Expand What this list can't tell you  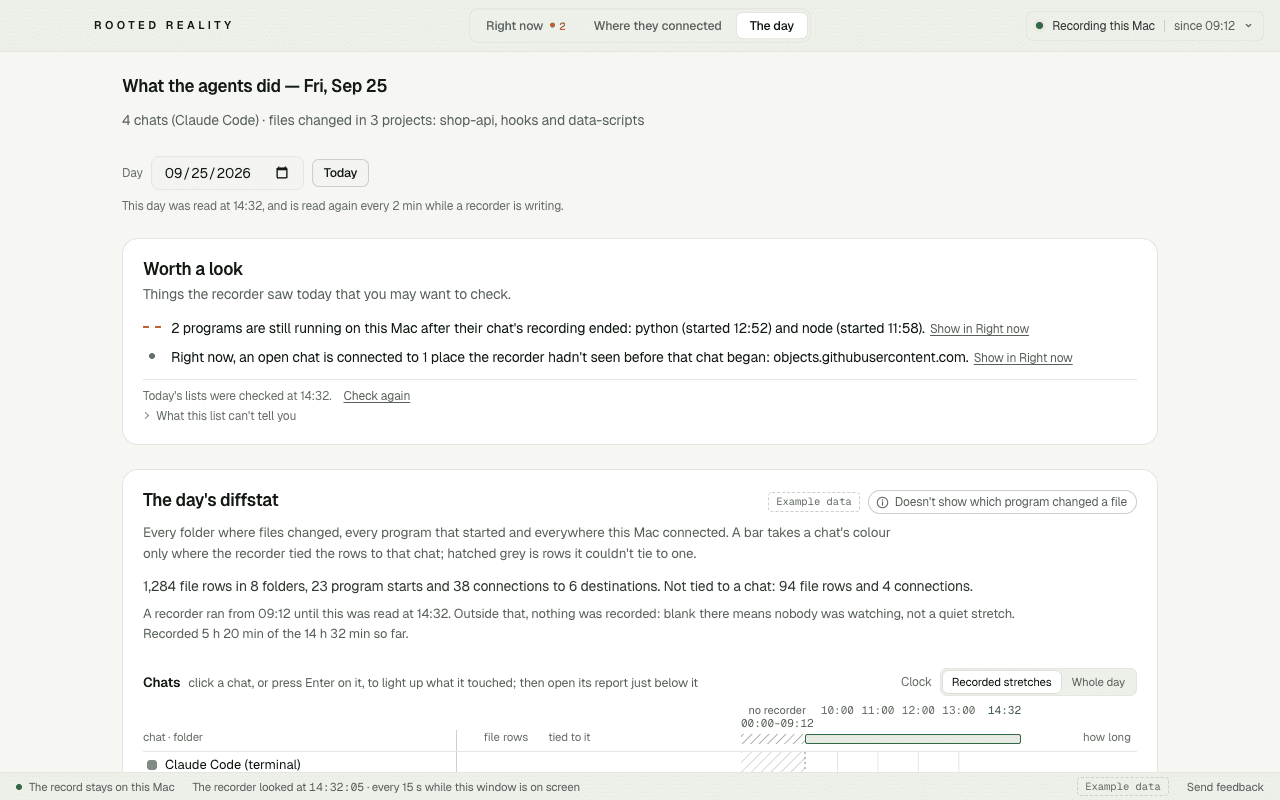220,416
